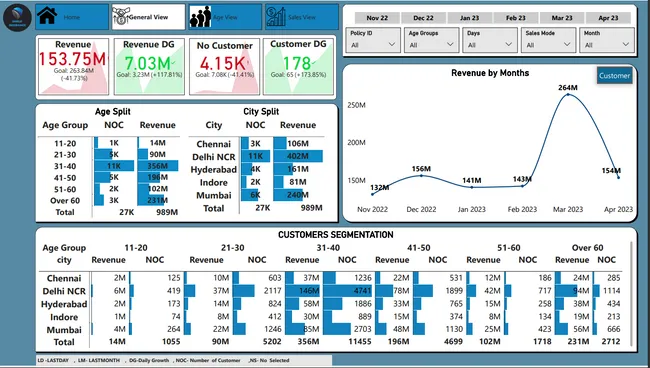Click the 4741 NOC cell in segmentation table
The image size is (650, 368).
click(348, 291)
